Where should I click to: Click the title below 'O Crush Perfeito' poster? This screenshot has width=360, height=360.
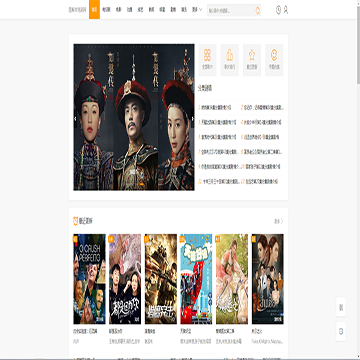85,332
